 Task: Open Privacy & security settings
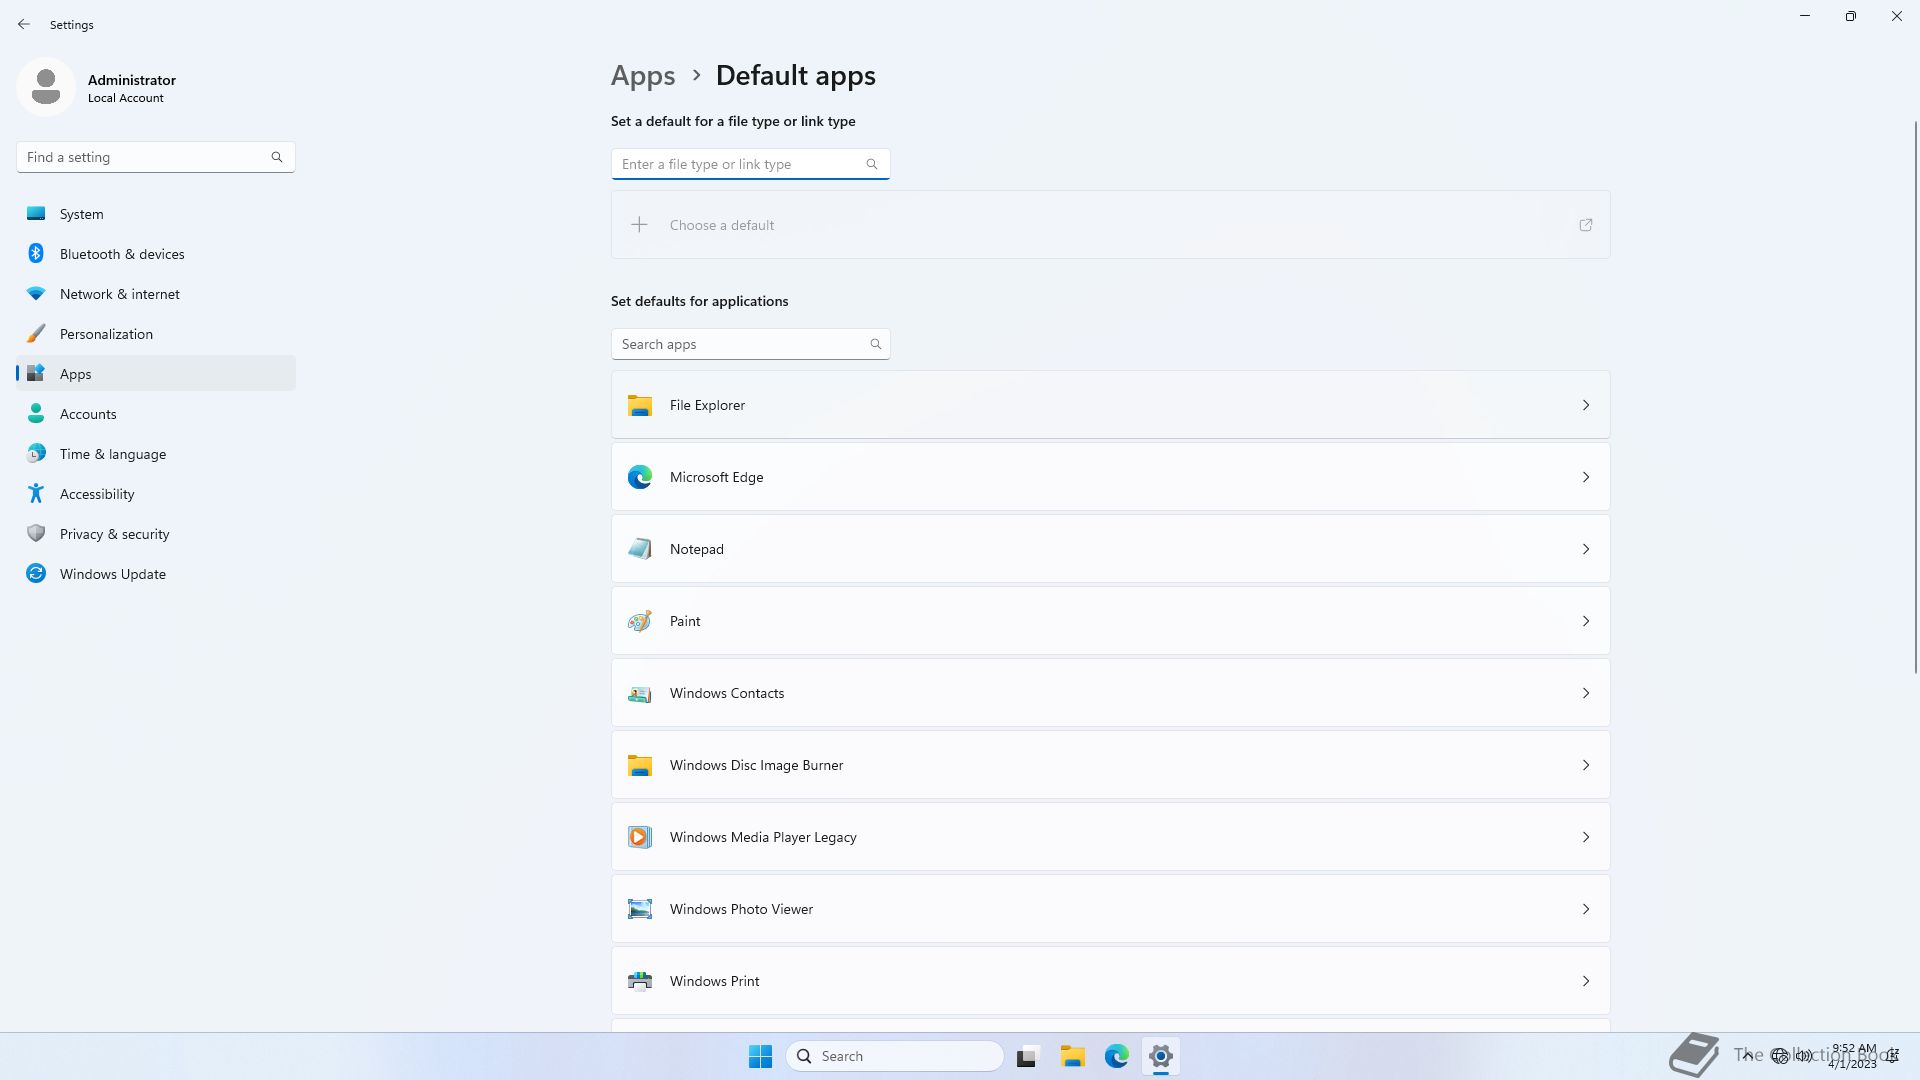coord(156,534)
